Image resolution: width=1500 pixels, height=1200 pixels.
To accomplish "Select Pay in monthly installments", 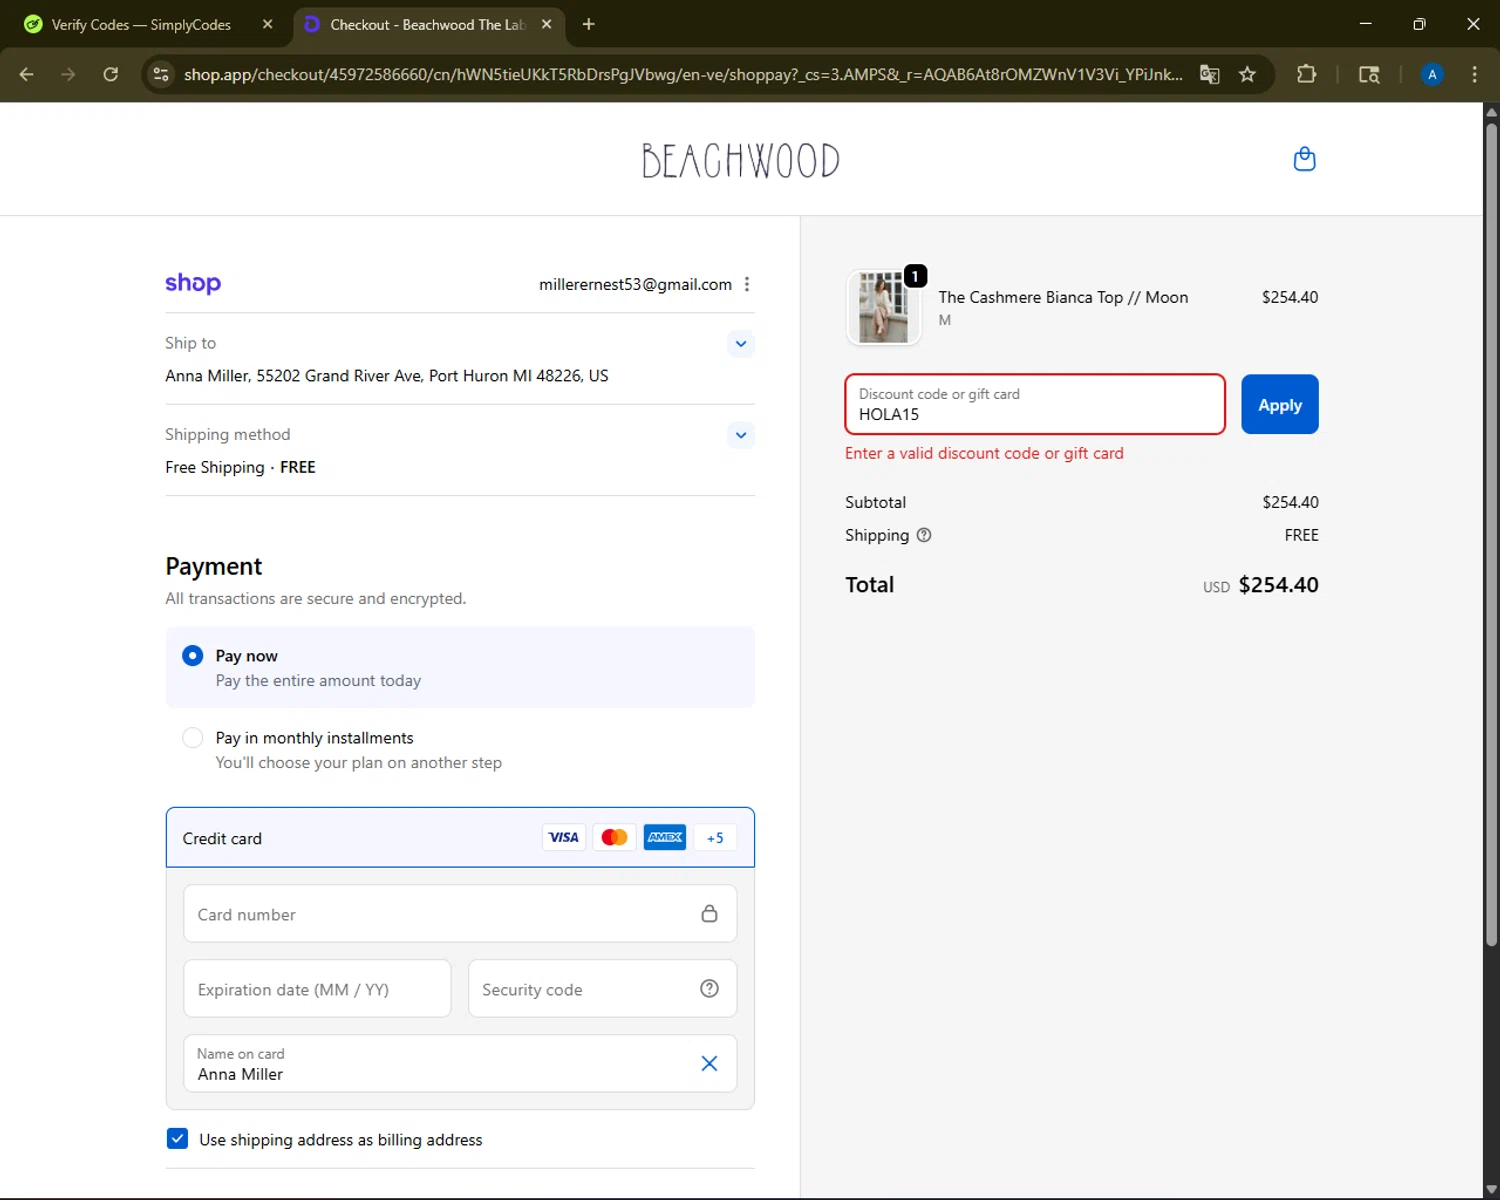I will [x=460, y=749].
